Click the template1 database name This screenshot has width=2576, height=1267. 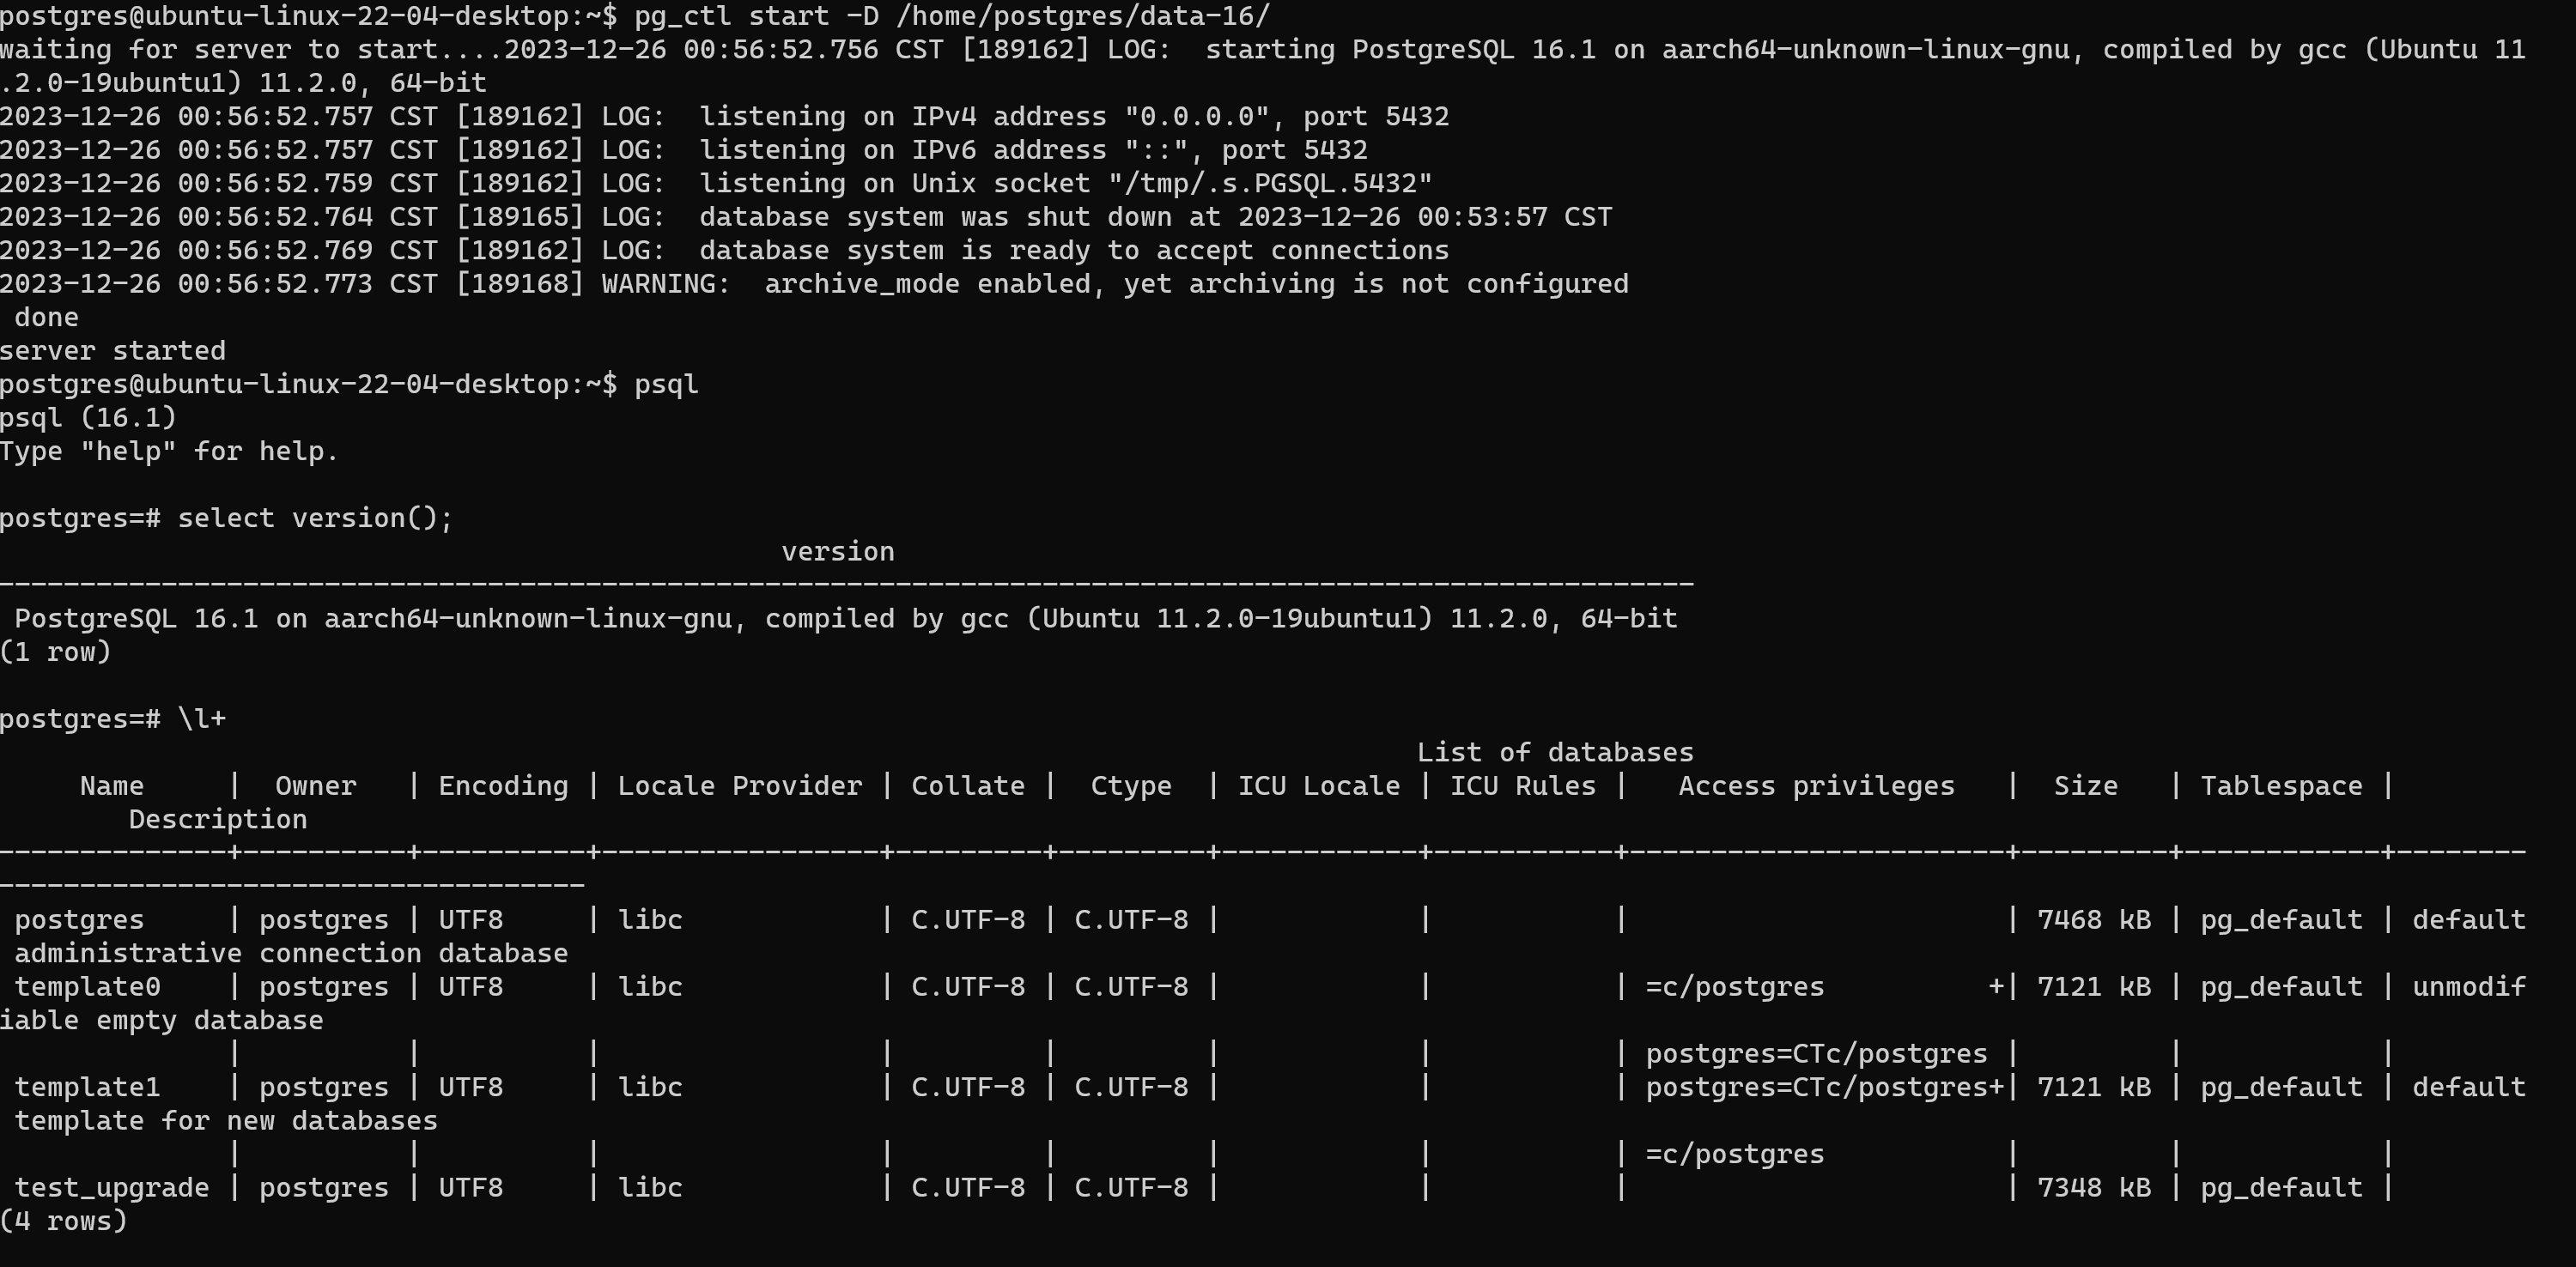(x=88, y=1087)
